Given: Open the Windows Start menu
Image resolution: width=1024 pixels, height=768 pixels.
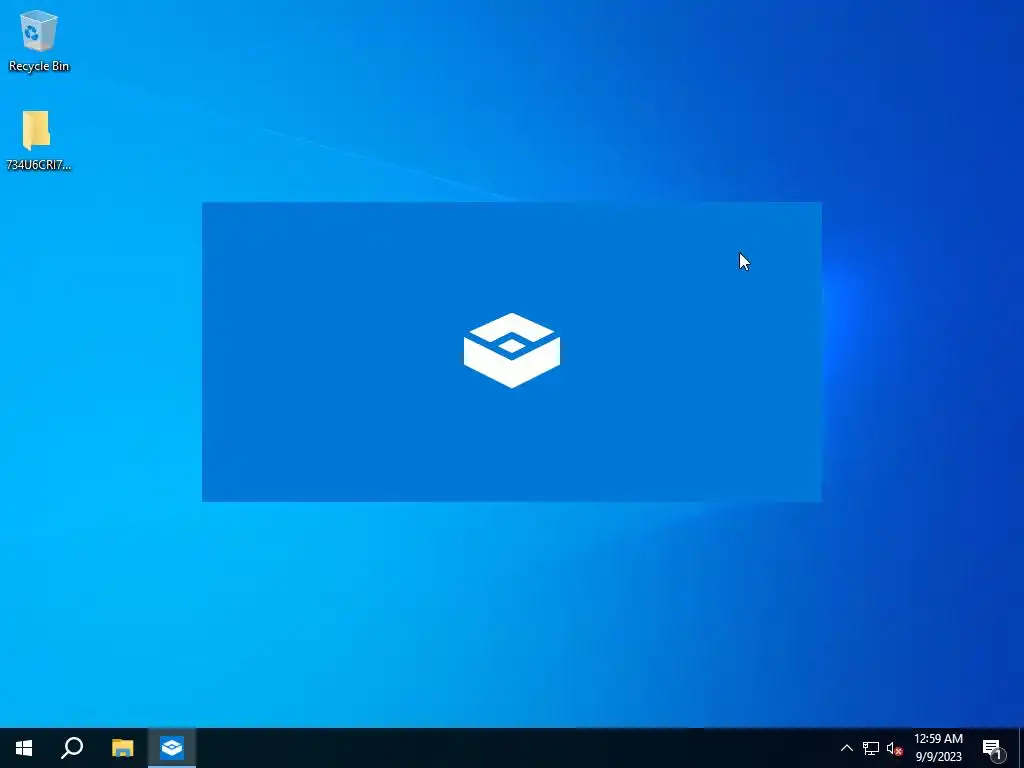Looking at the screenshot, I should (x=24, y=748).
